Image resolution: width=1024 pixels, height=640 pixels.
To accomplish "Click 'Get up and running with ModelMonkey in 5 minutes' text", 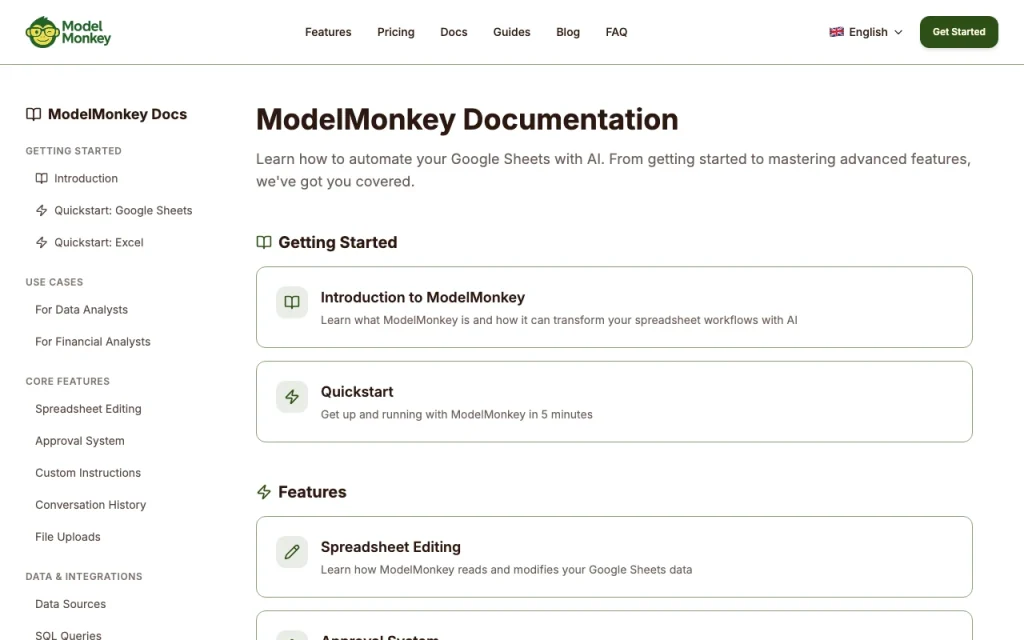I will (x=456, y=415).
